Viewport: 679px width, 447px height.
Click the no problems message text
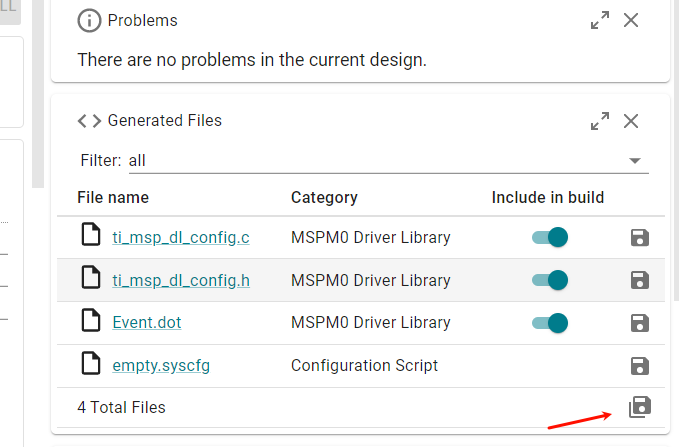(252, 60)
